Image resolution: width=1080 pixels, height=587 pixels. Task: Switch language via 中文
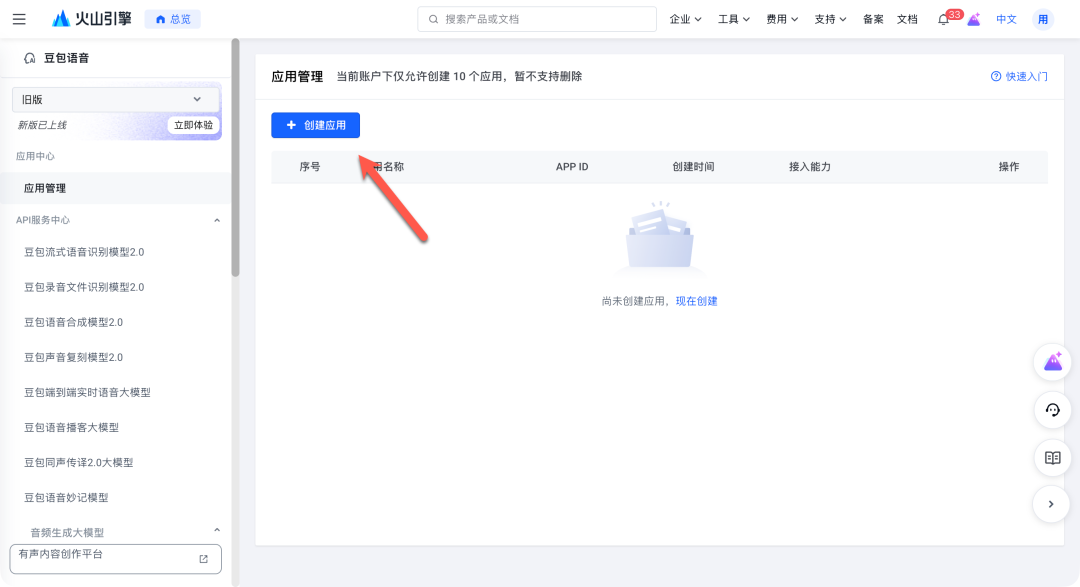[x=1006, y=19]
